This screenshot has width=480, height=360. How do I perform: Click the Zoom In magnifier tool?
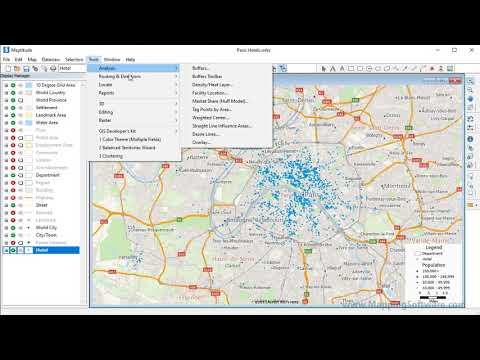tap(470, 81)
